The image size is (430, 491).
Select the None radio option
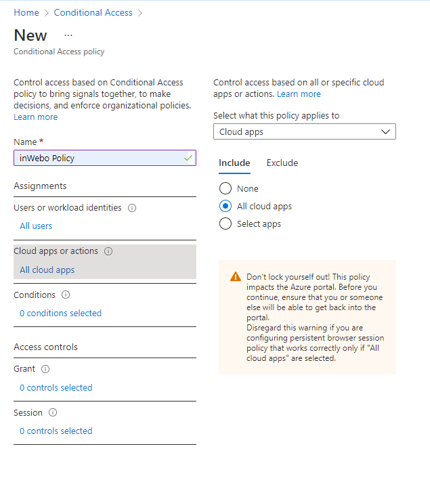(225, 188)
